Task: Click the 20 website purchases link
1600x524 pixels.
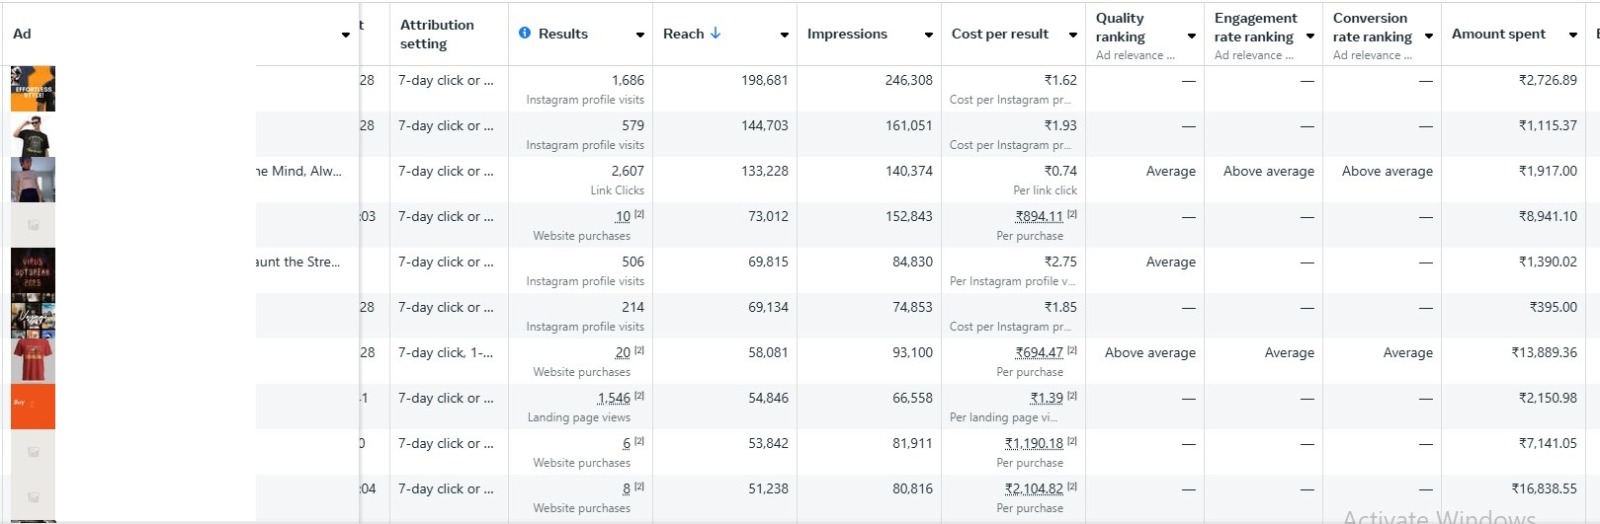Action: tap(623, 353)
